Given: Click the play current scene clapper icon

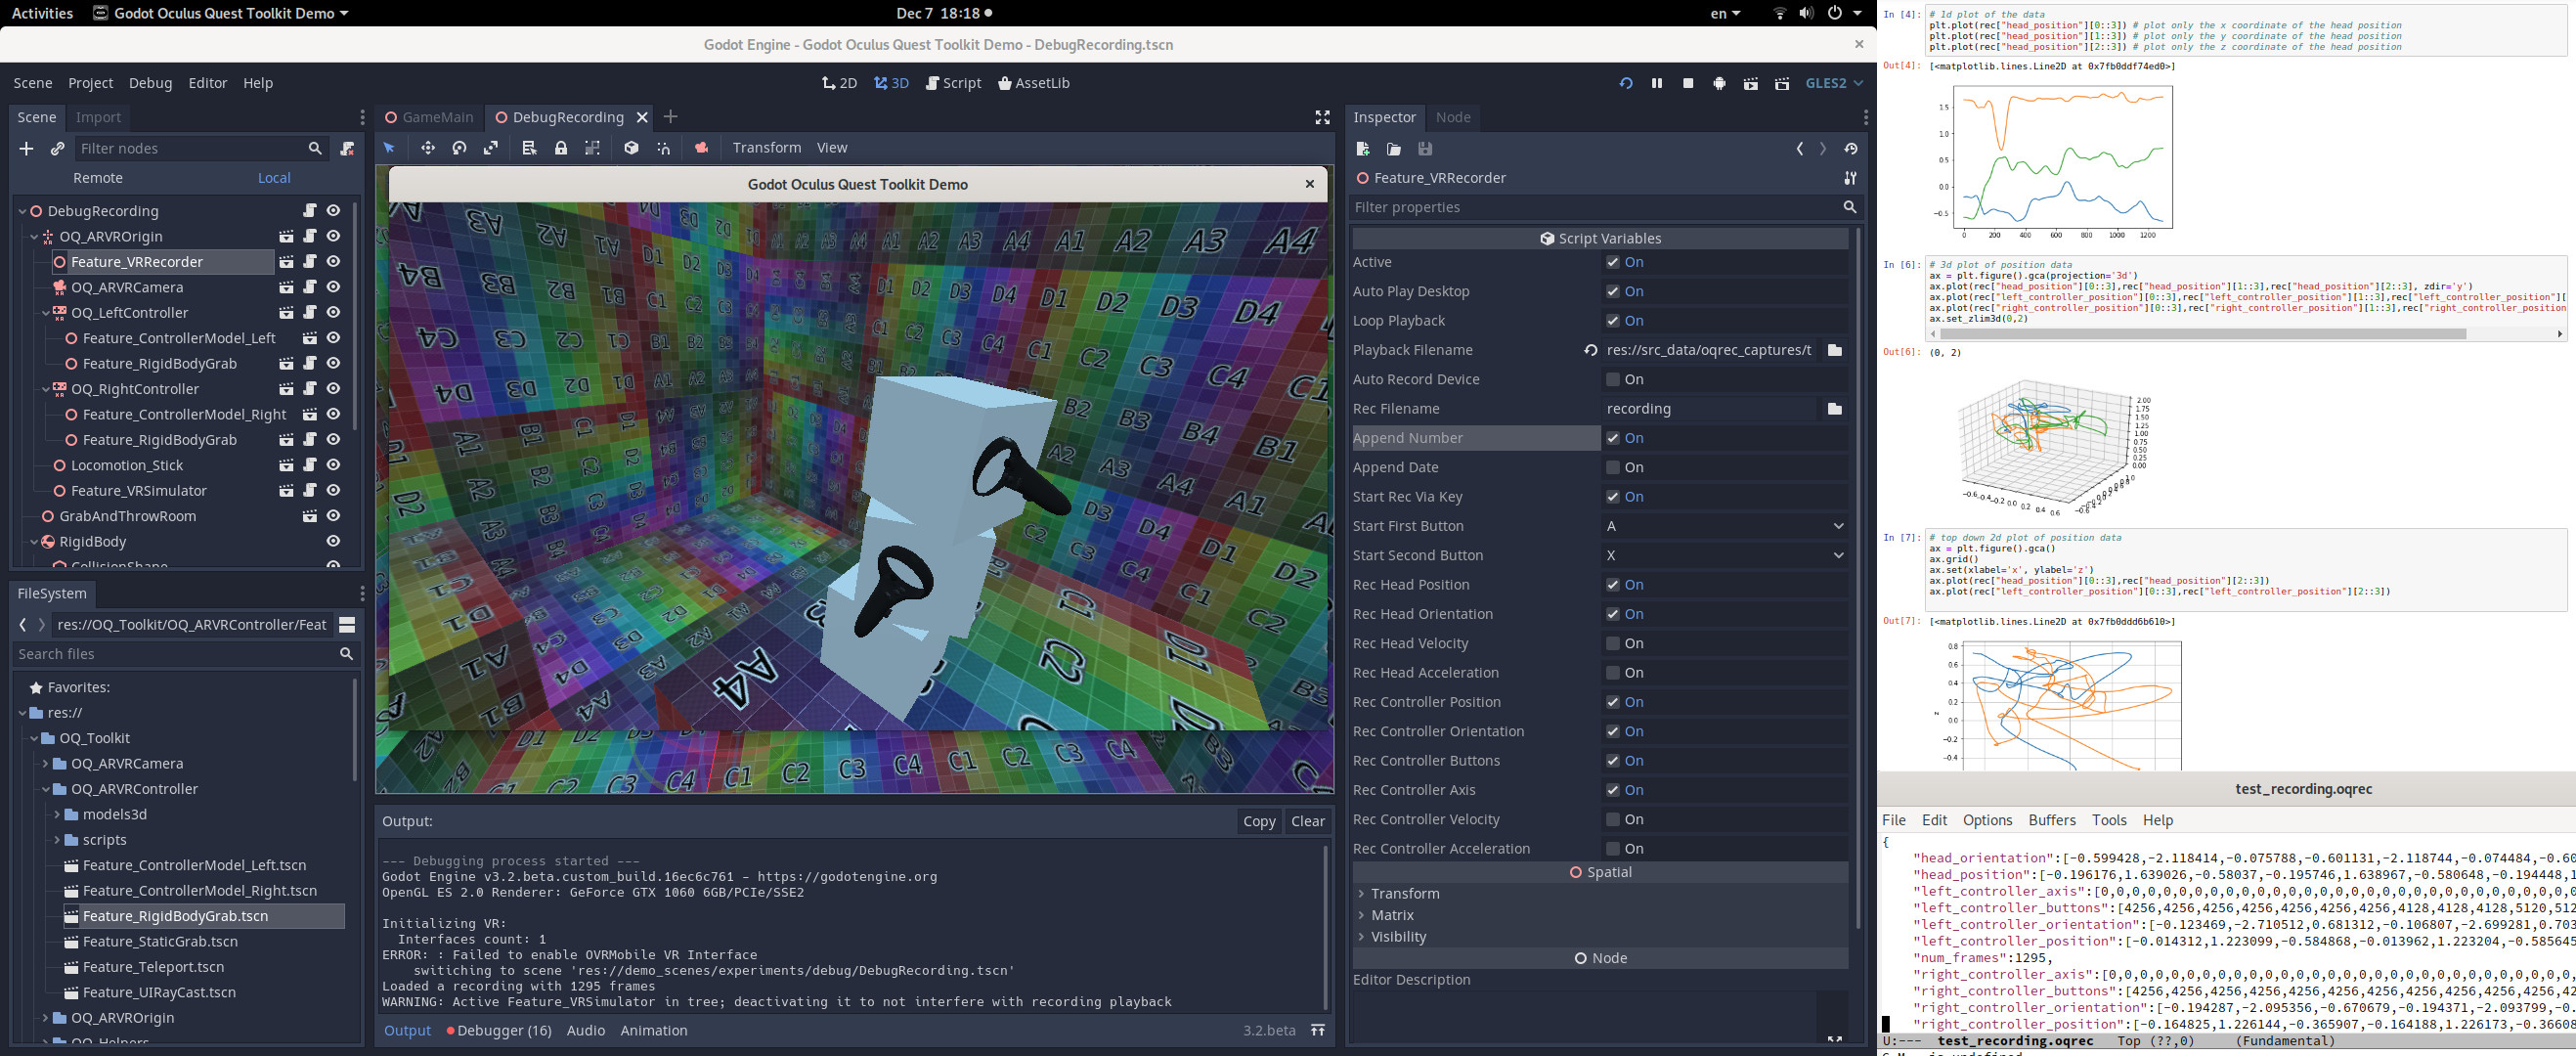Looking at the screenshot, I should coord(1751,83).
